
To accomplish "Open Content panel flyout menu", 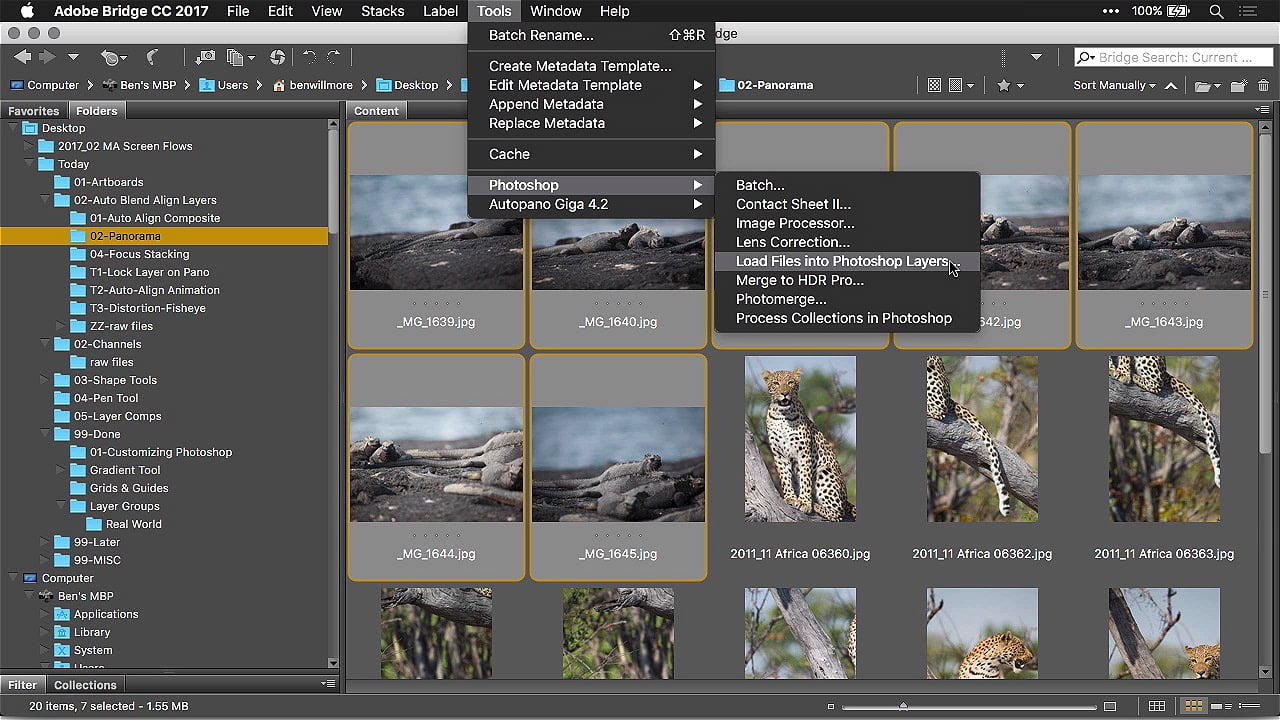I will (x=1263, y=110).
